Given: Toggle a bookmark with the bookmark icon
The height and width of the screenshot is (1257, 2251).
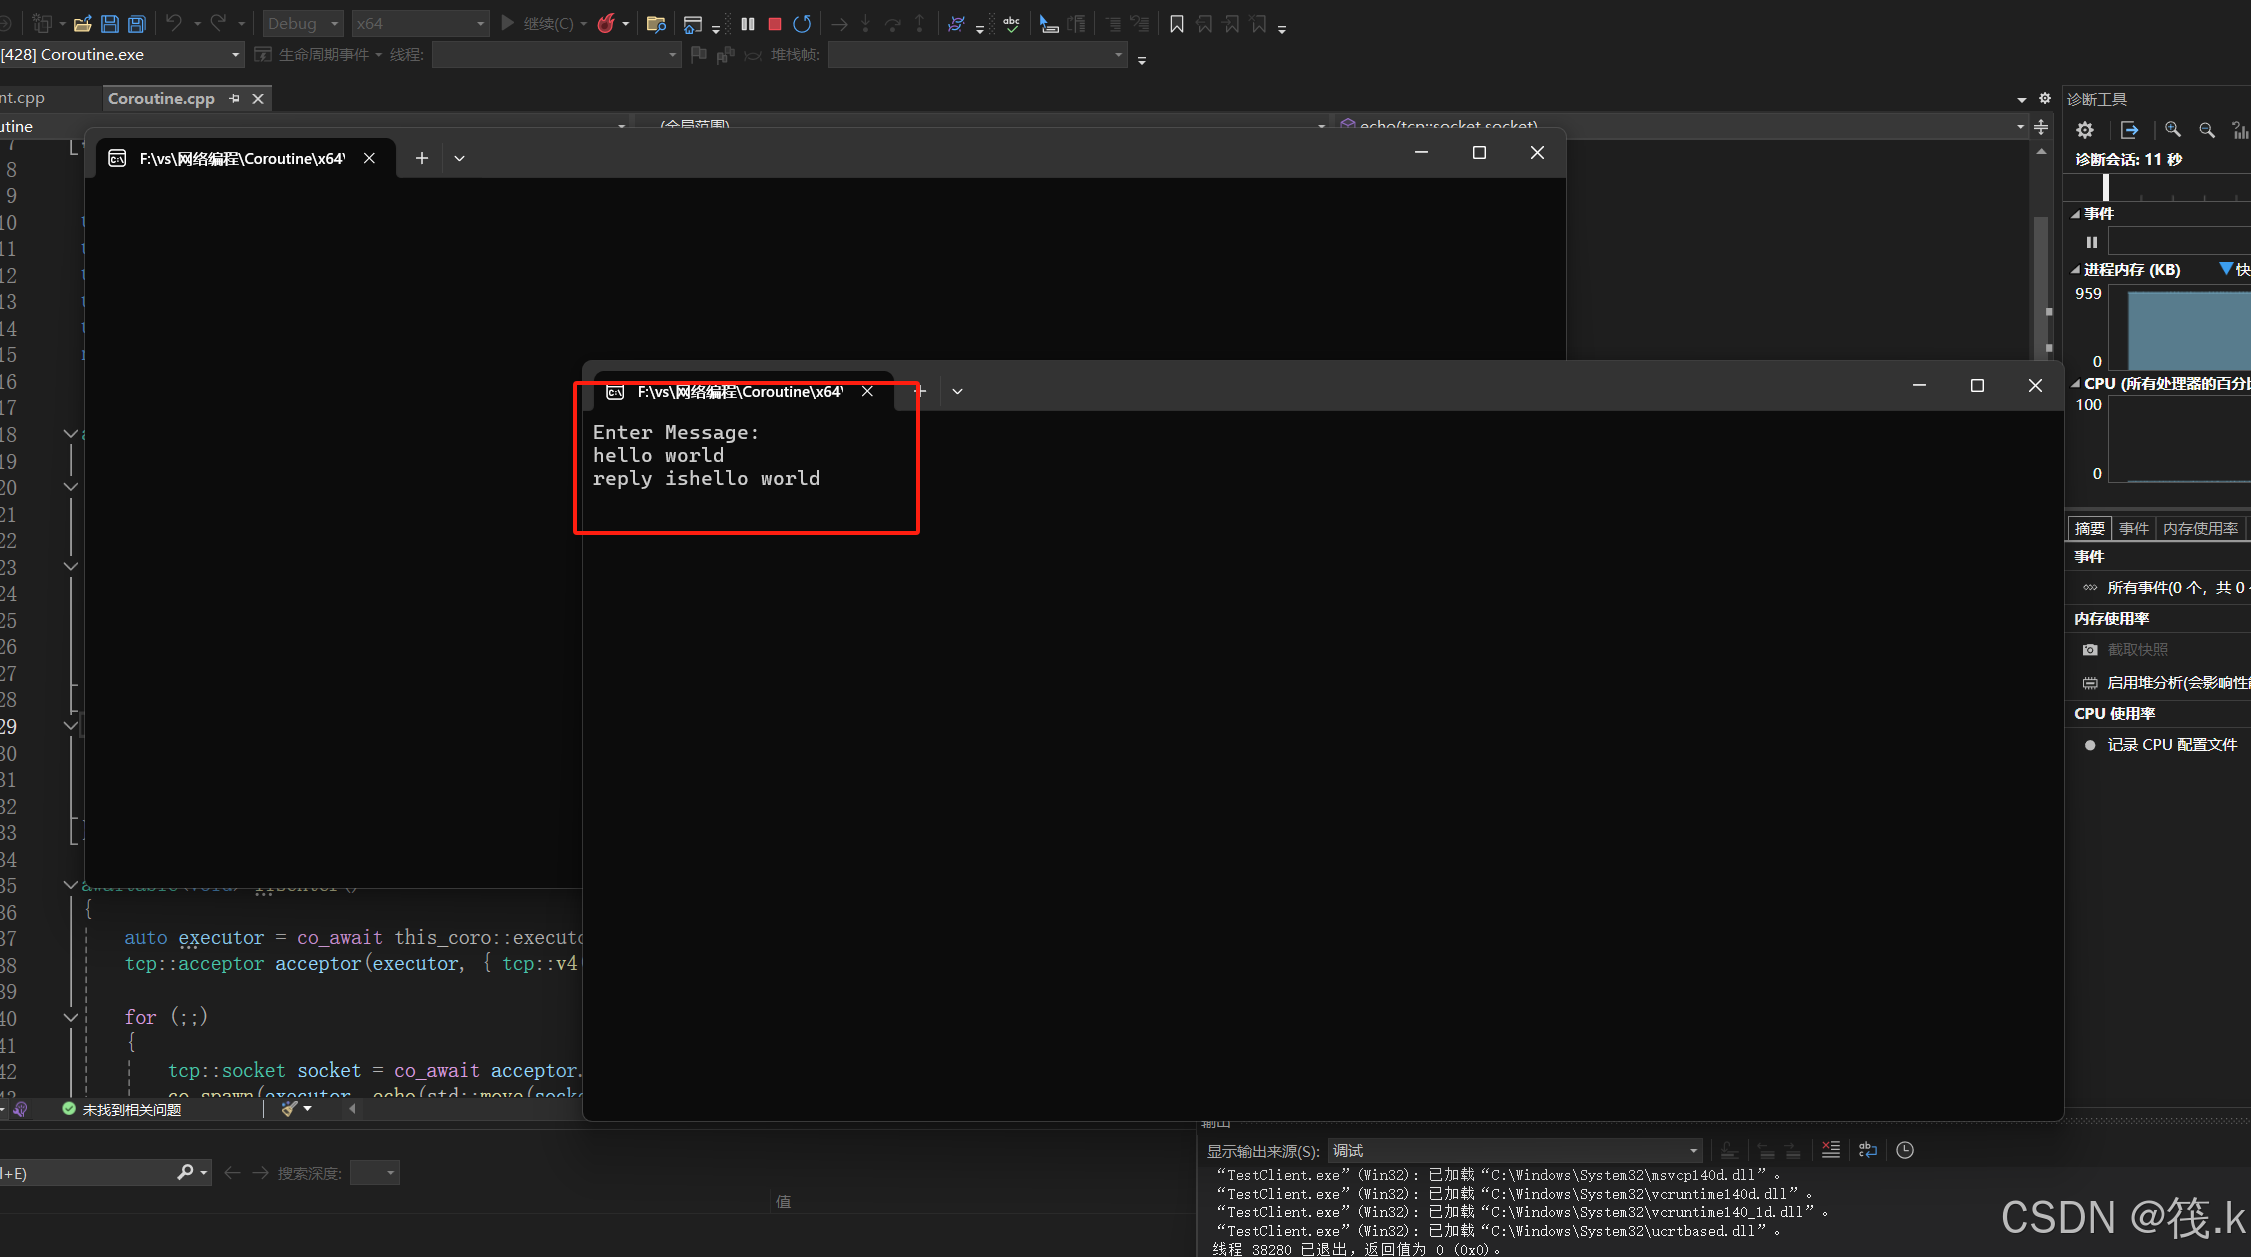Looking at the screenshot, I should (1177, 23).
